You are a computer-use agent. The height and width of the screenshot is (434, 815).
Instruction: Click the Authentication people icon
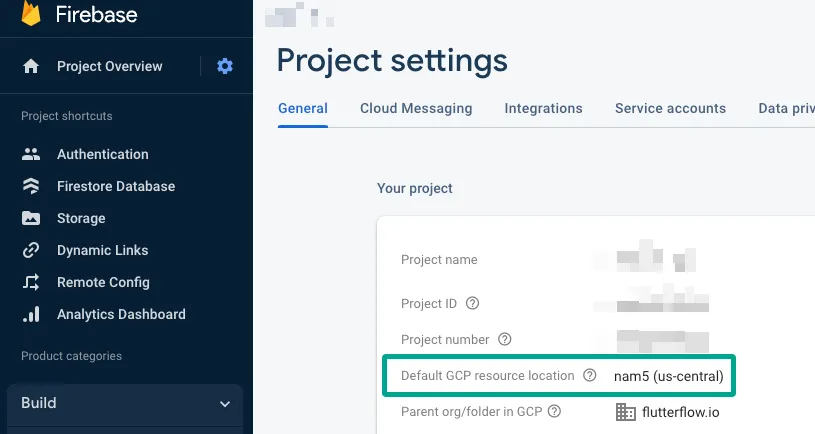click(x=31, y=154)
